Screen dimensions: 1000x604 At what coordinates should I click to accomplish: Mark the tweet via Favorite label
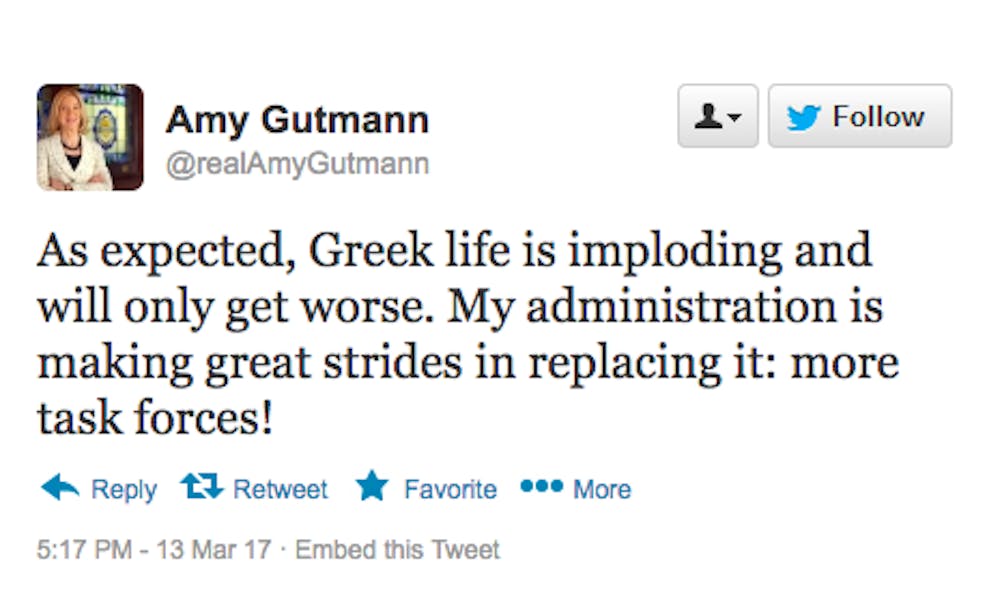(450, 490)
